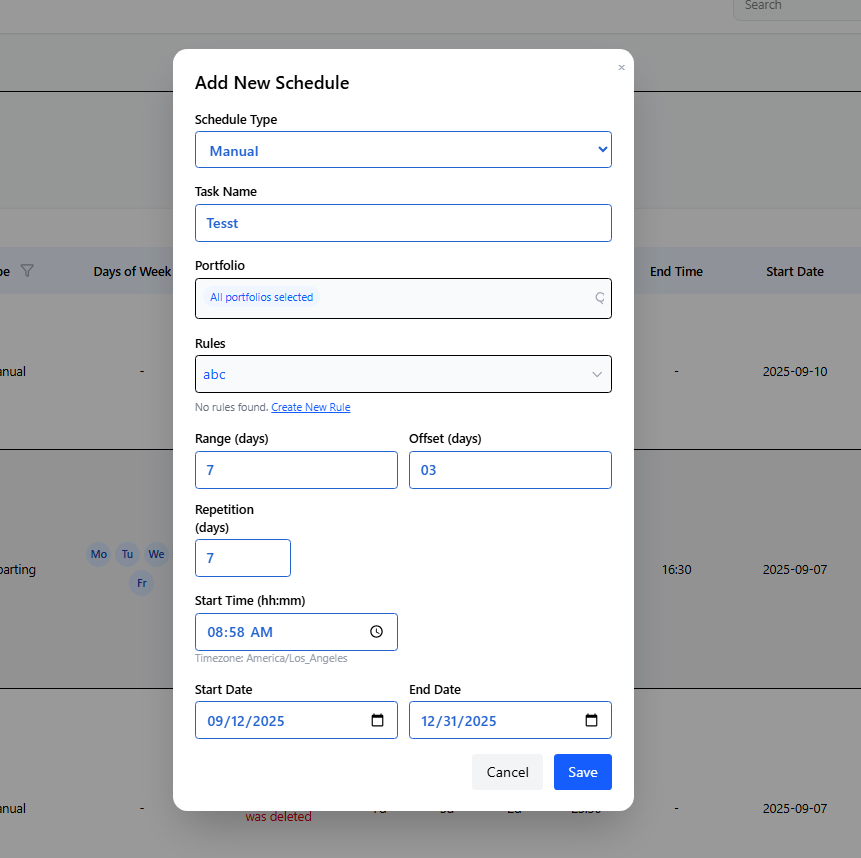861x858 pixels.
Task: Open the Start Date calendar picker icon
Action: click(x=377, y=720)
